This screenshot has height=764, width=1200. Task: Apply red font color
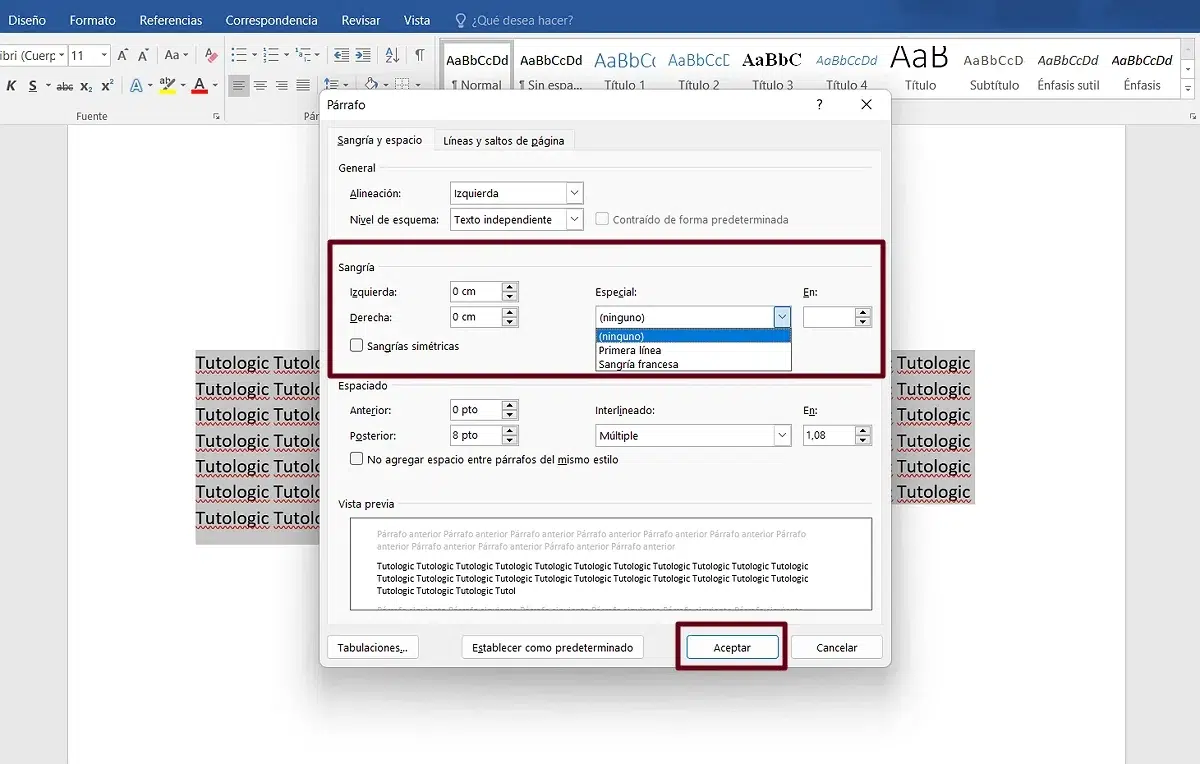[200, 86]
